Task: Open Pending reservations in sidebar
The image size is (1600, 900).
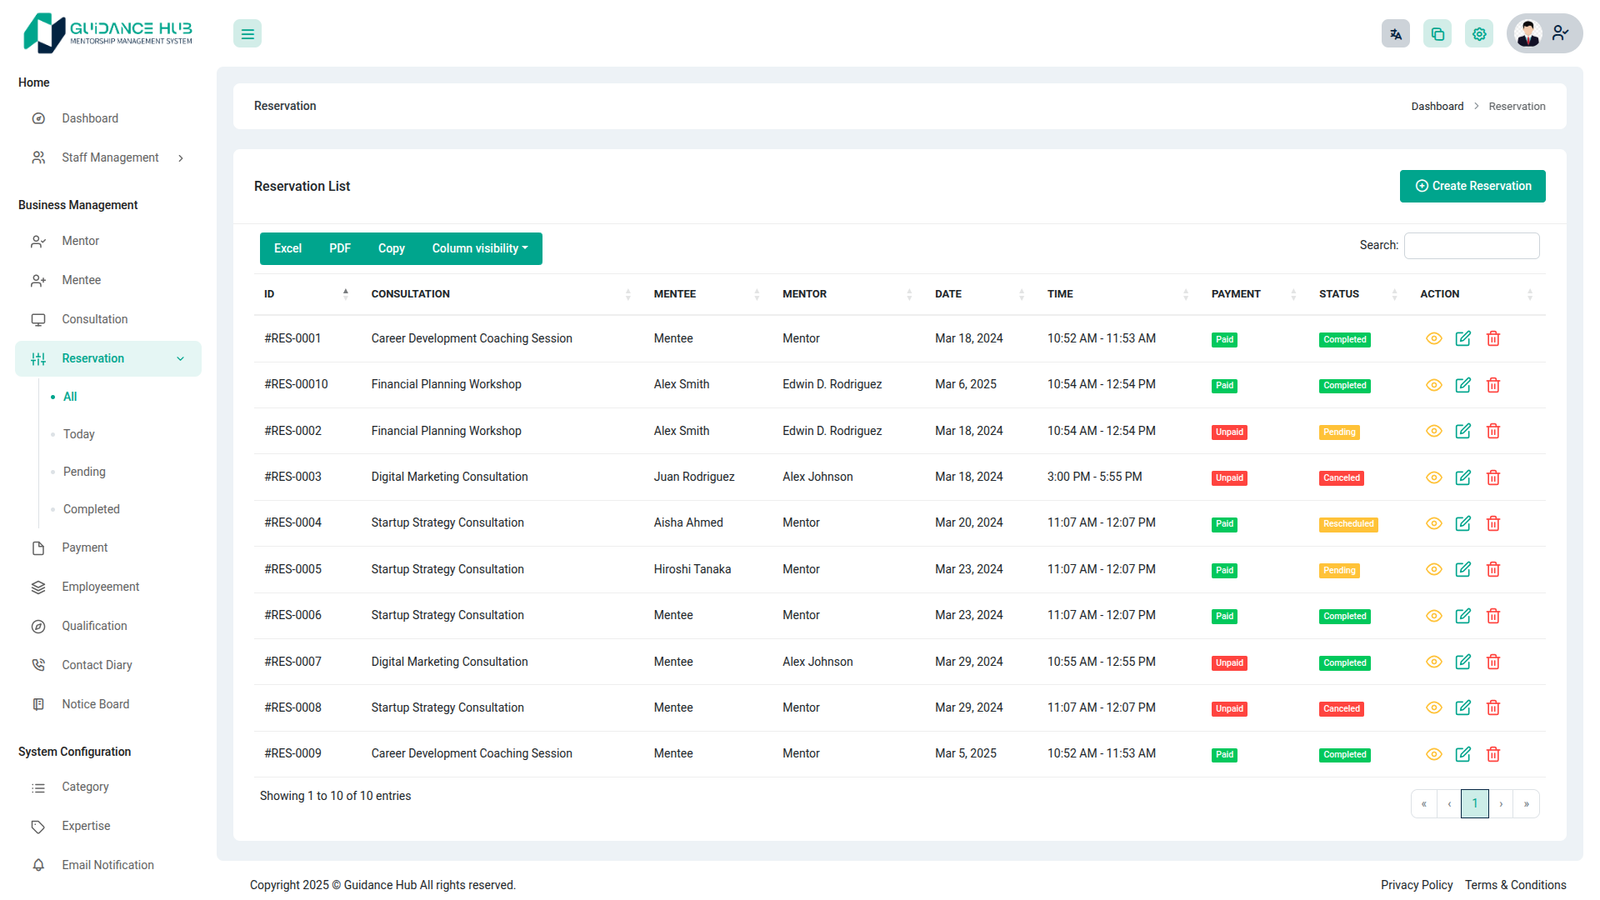Action: [x=84, y=472]
